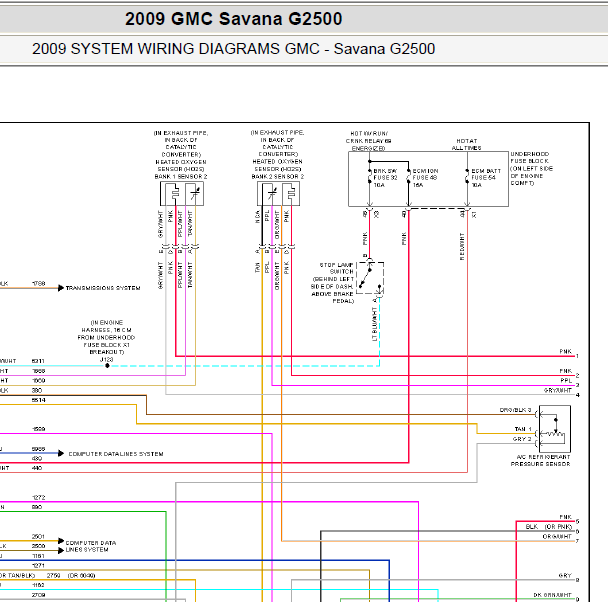The image size is (608, 602).
Task: Click the 'IN ENGINE HARNESS' location note
Action: click(x=106, y=337)
